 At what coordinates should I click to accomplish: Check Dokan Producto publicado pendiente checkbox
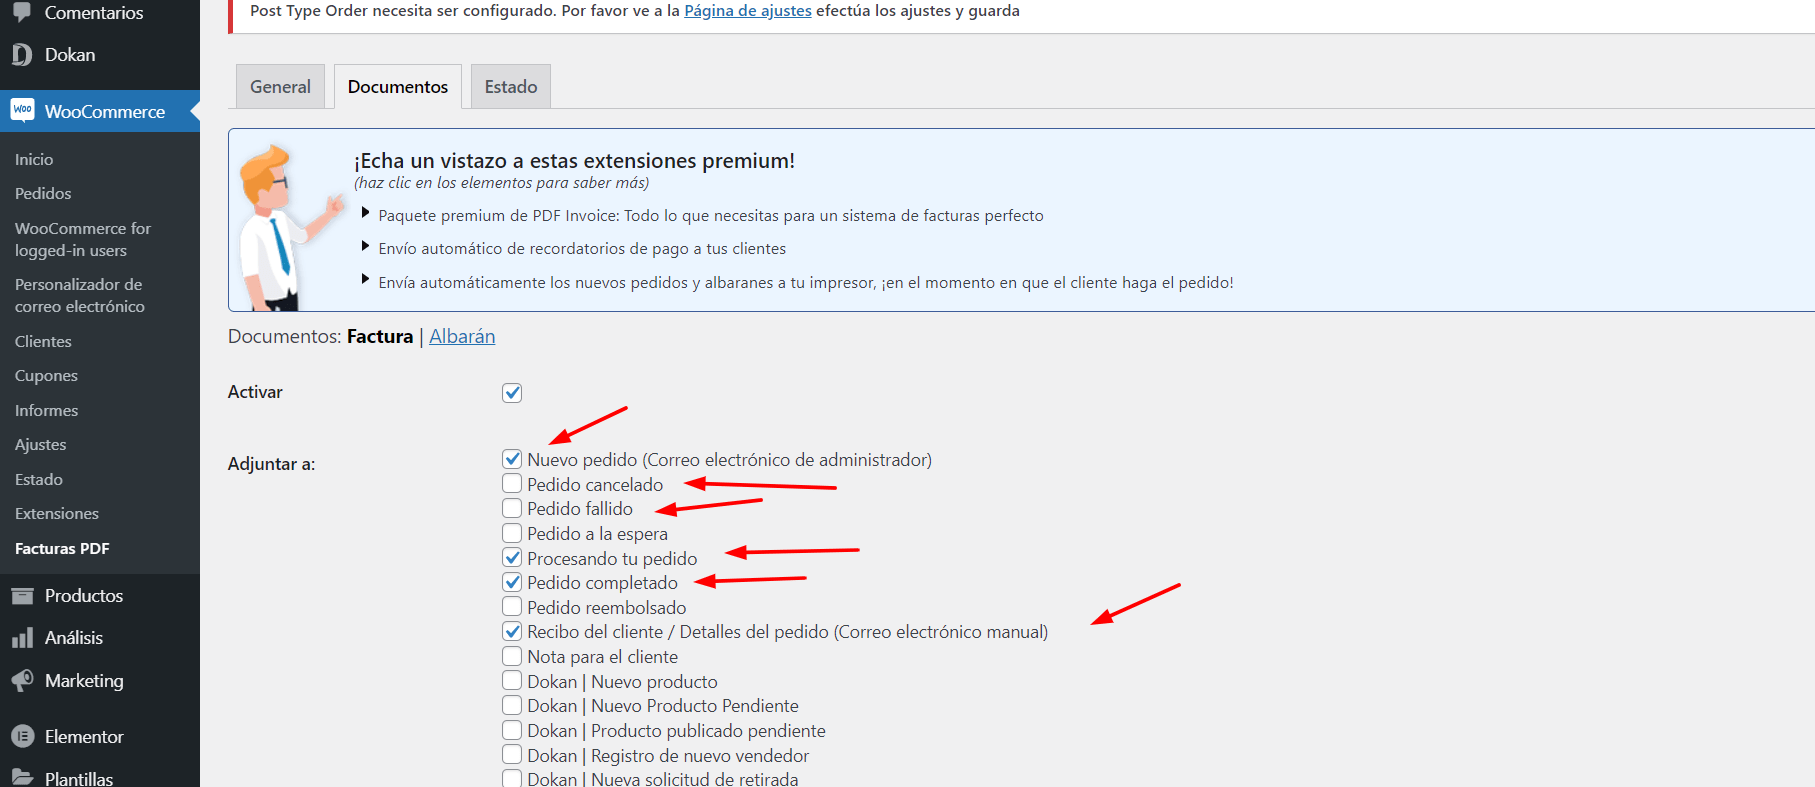point(512,730)
